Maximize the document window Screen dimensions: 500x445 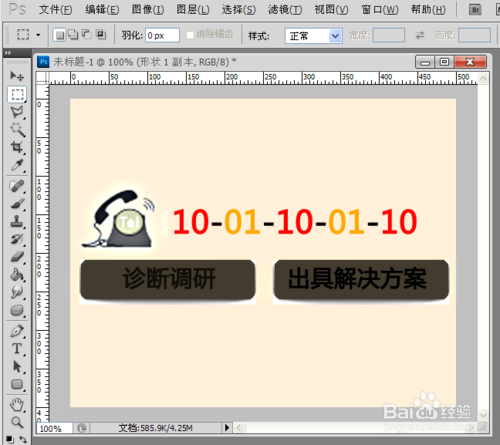[x=444, y=62]
